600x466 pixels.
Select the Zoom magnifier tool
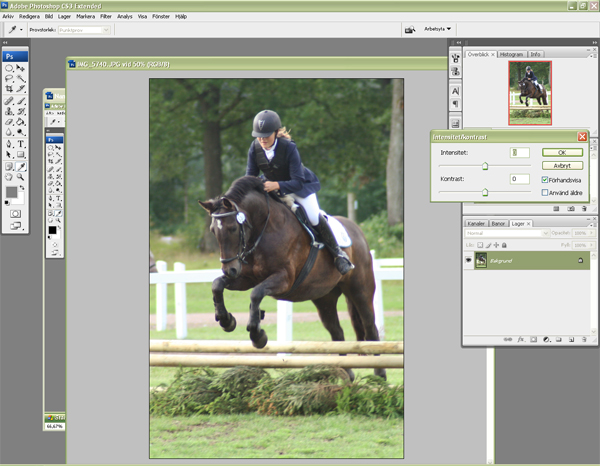(x=21, y=177)
